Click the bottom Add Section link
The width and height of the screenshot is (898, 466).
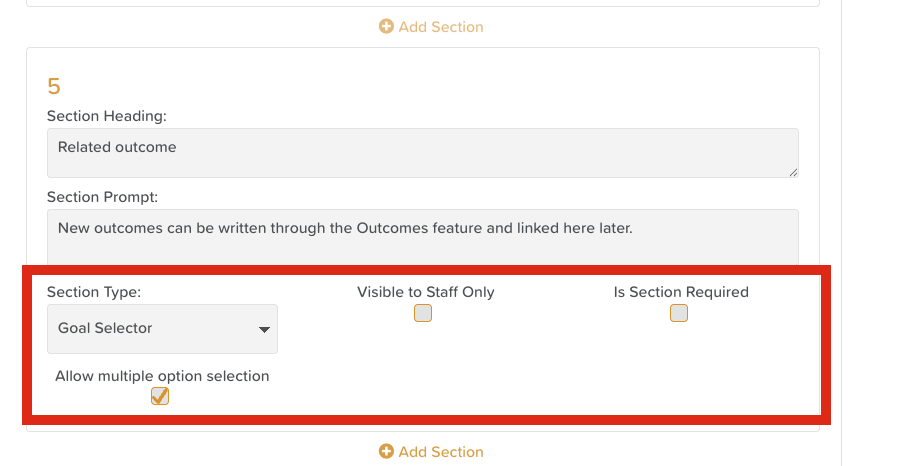click(x=440, y=452)
